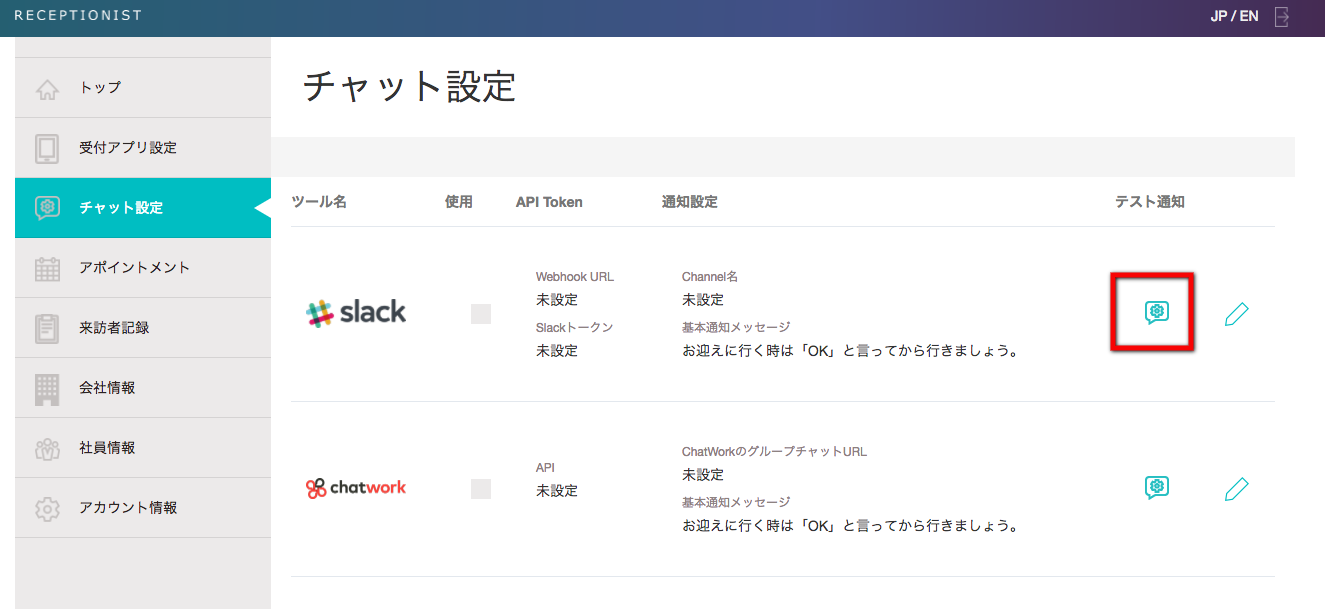
Task: Click the clipboard icon for 来訪者記録
Action: [47, 328]
